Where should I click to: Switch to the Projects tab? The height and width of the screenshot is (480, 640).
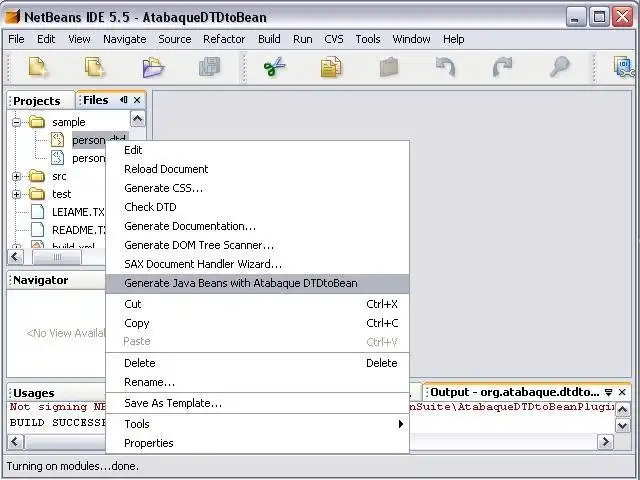37,101
